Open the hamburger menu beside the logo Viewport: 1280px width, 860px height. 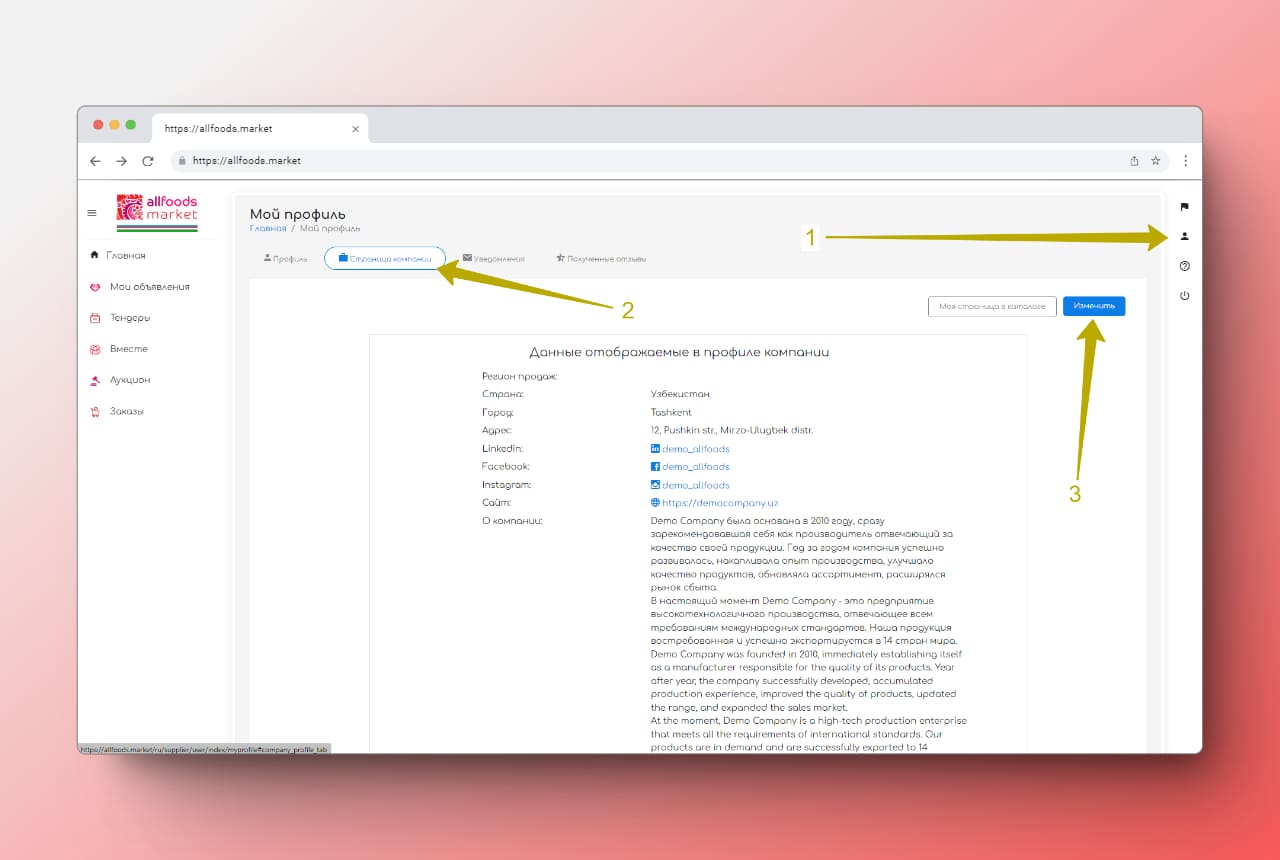coord(92,212)
